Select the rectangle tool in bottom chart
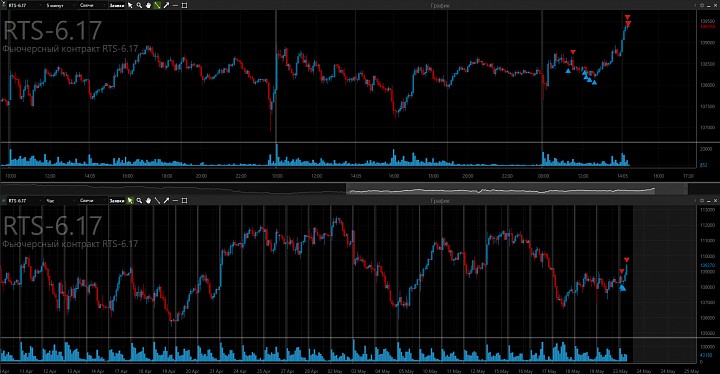Screen dimensions: 720x374 pos(184,200)
